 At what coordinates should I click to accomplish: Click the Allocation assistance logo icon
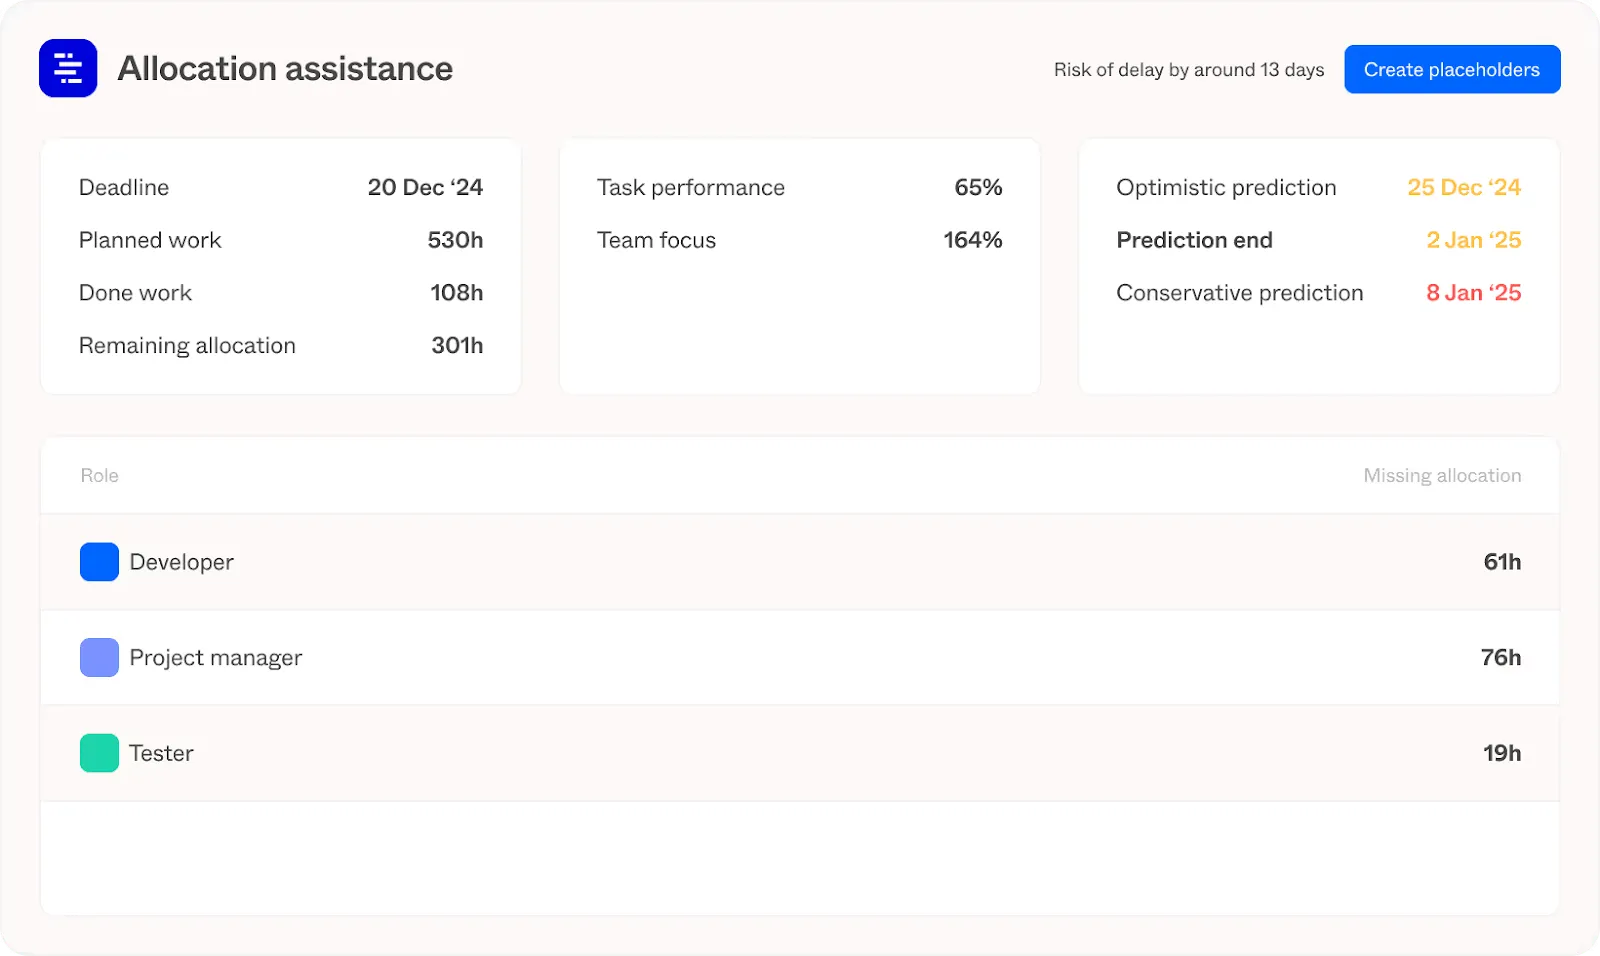68,68
